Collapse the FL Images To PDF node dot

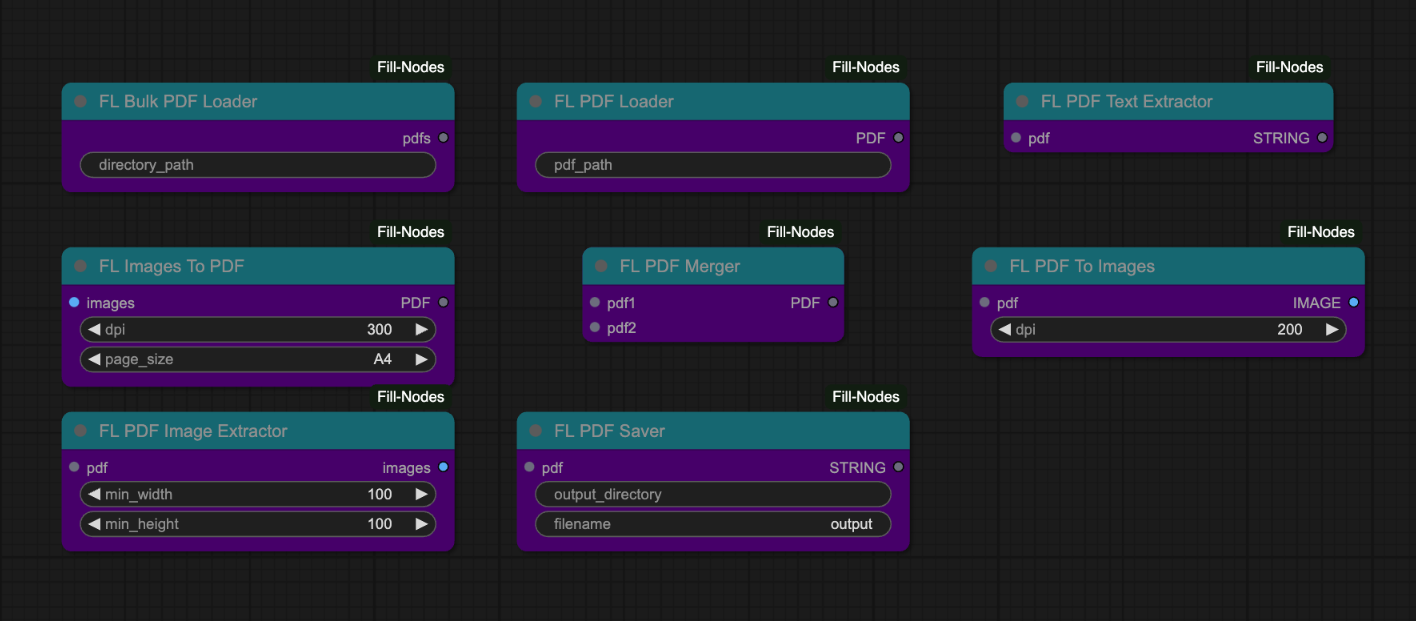click(x=80, y=267)
